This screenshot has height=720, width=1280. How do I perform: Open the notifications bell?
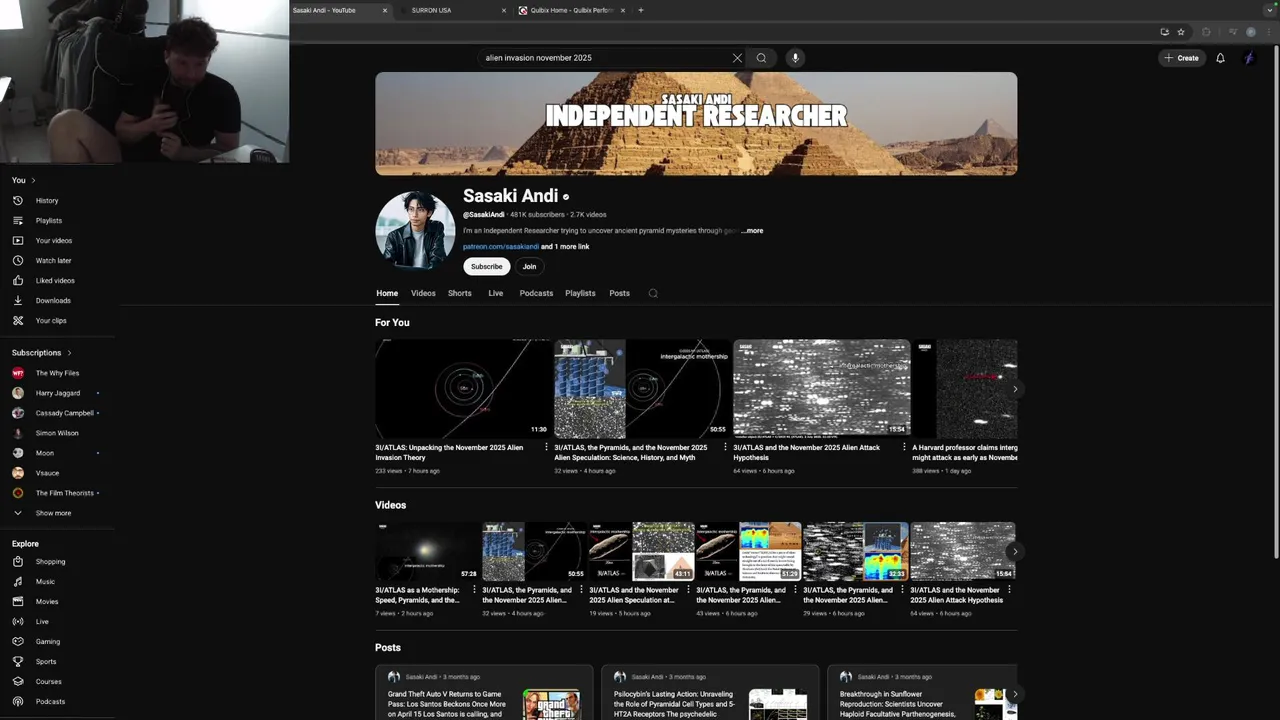pyautogui.click(x=1220, y=58)
